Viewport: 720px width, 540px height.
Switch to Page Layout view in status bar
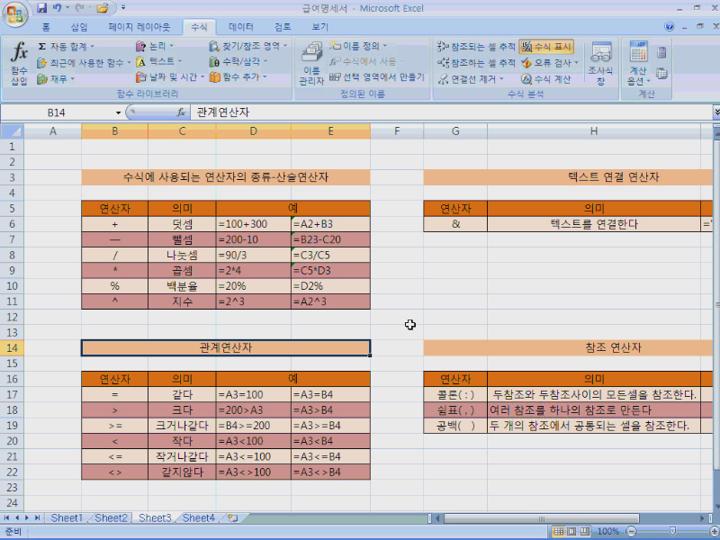tap(572, 532)
